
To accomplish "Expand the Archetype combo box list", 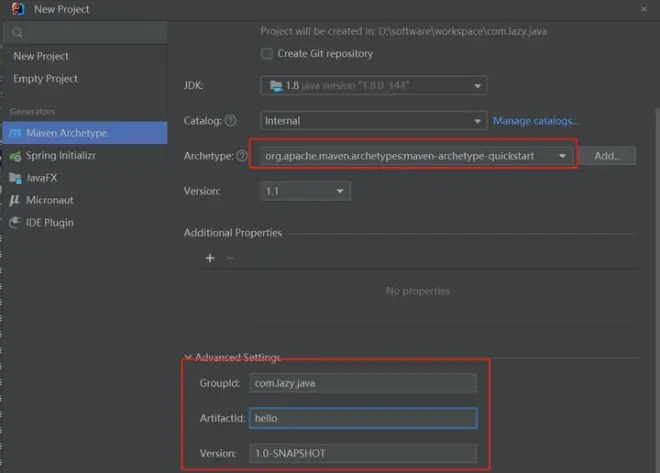I will point(565,156).
